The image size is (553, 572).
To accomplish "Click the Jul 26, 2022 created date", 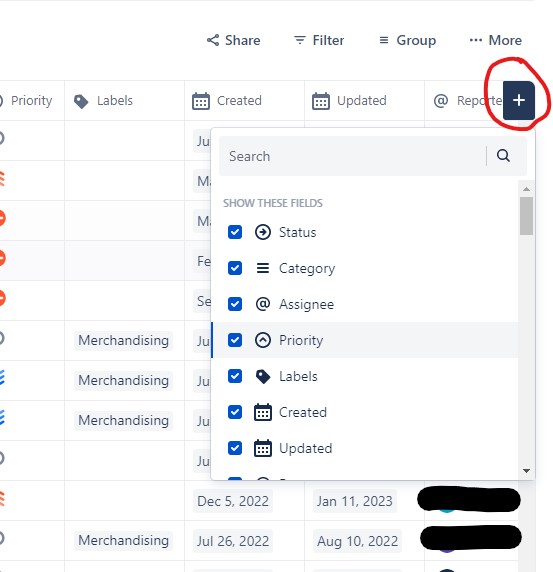I will click(233, 541).
